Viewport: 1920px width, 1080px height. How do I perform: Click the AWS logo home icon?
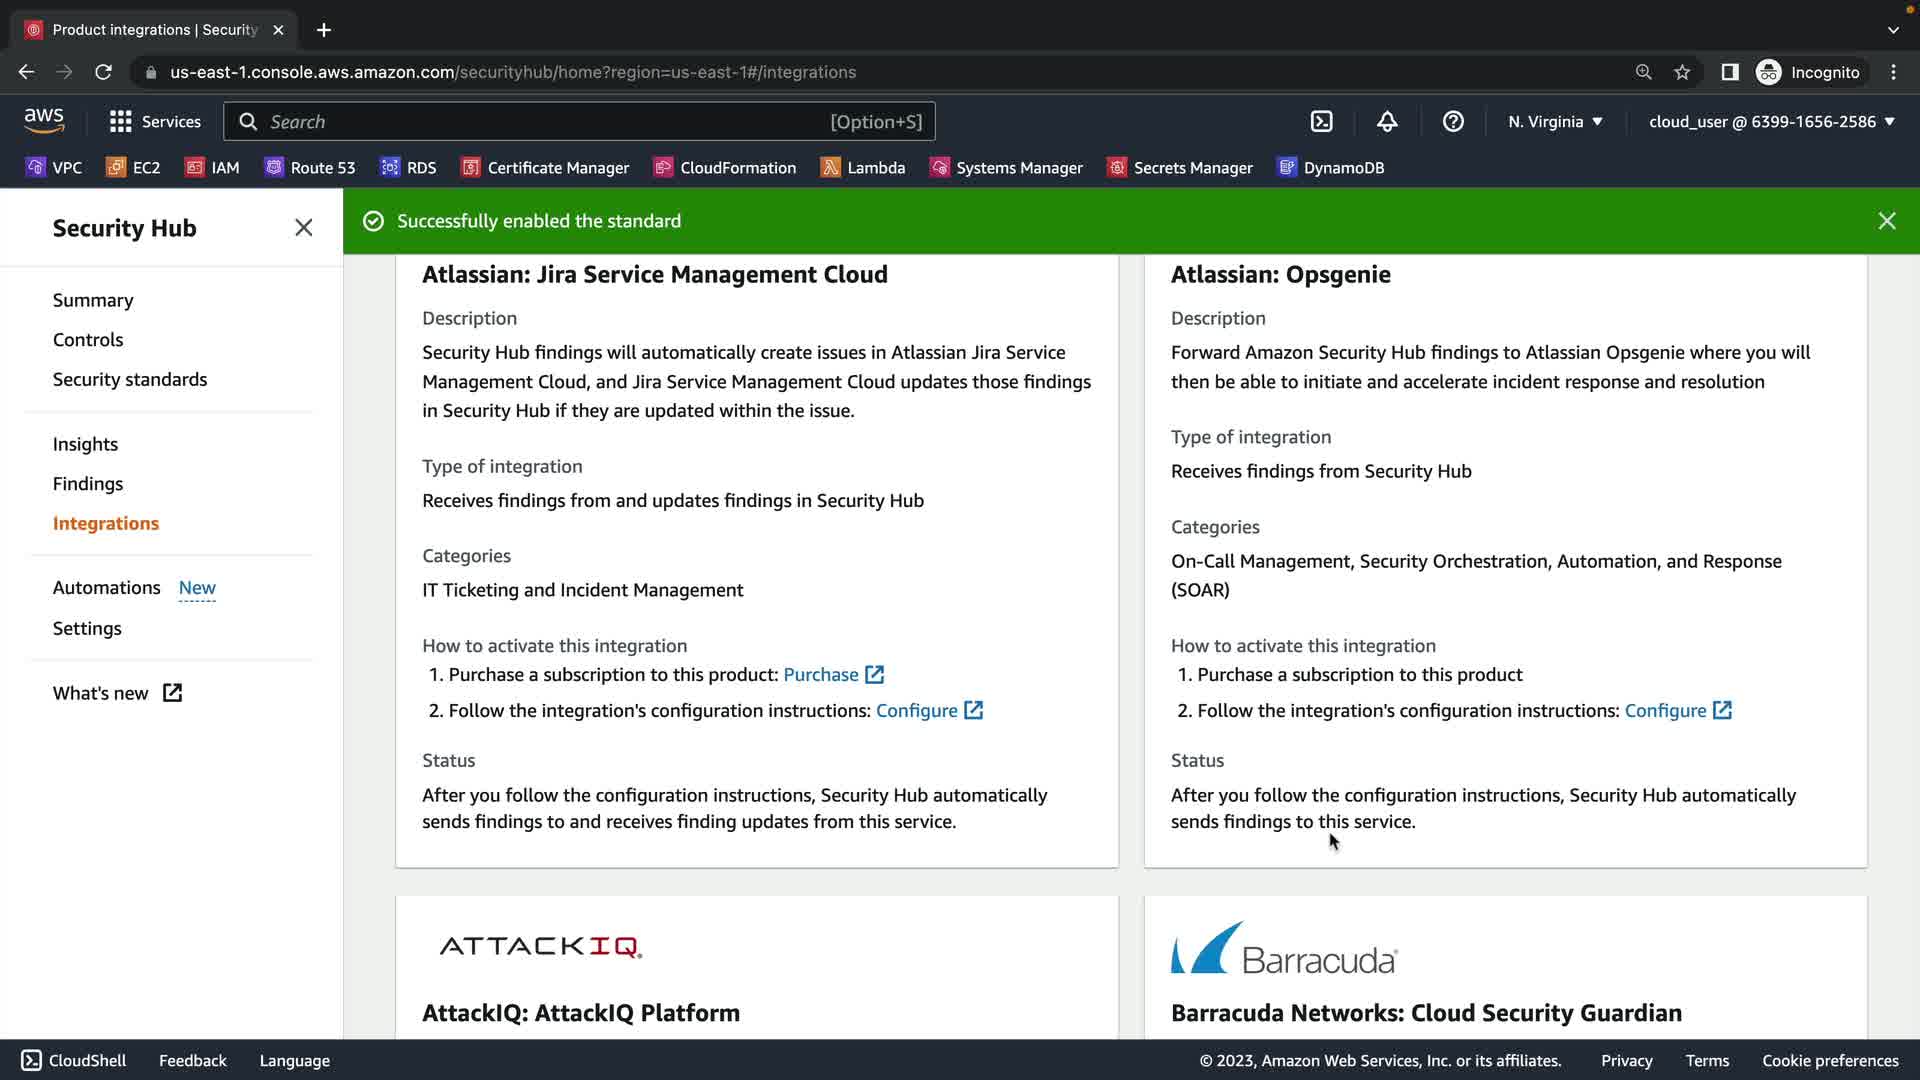(x=44, y=120)
